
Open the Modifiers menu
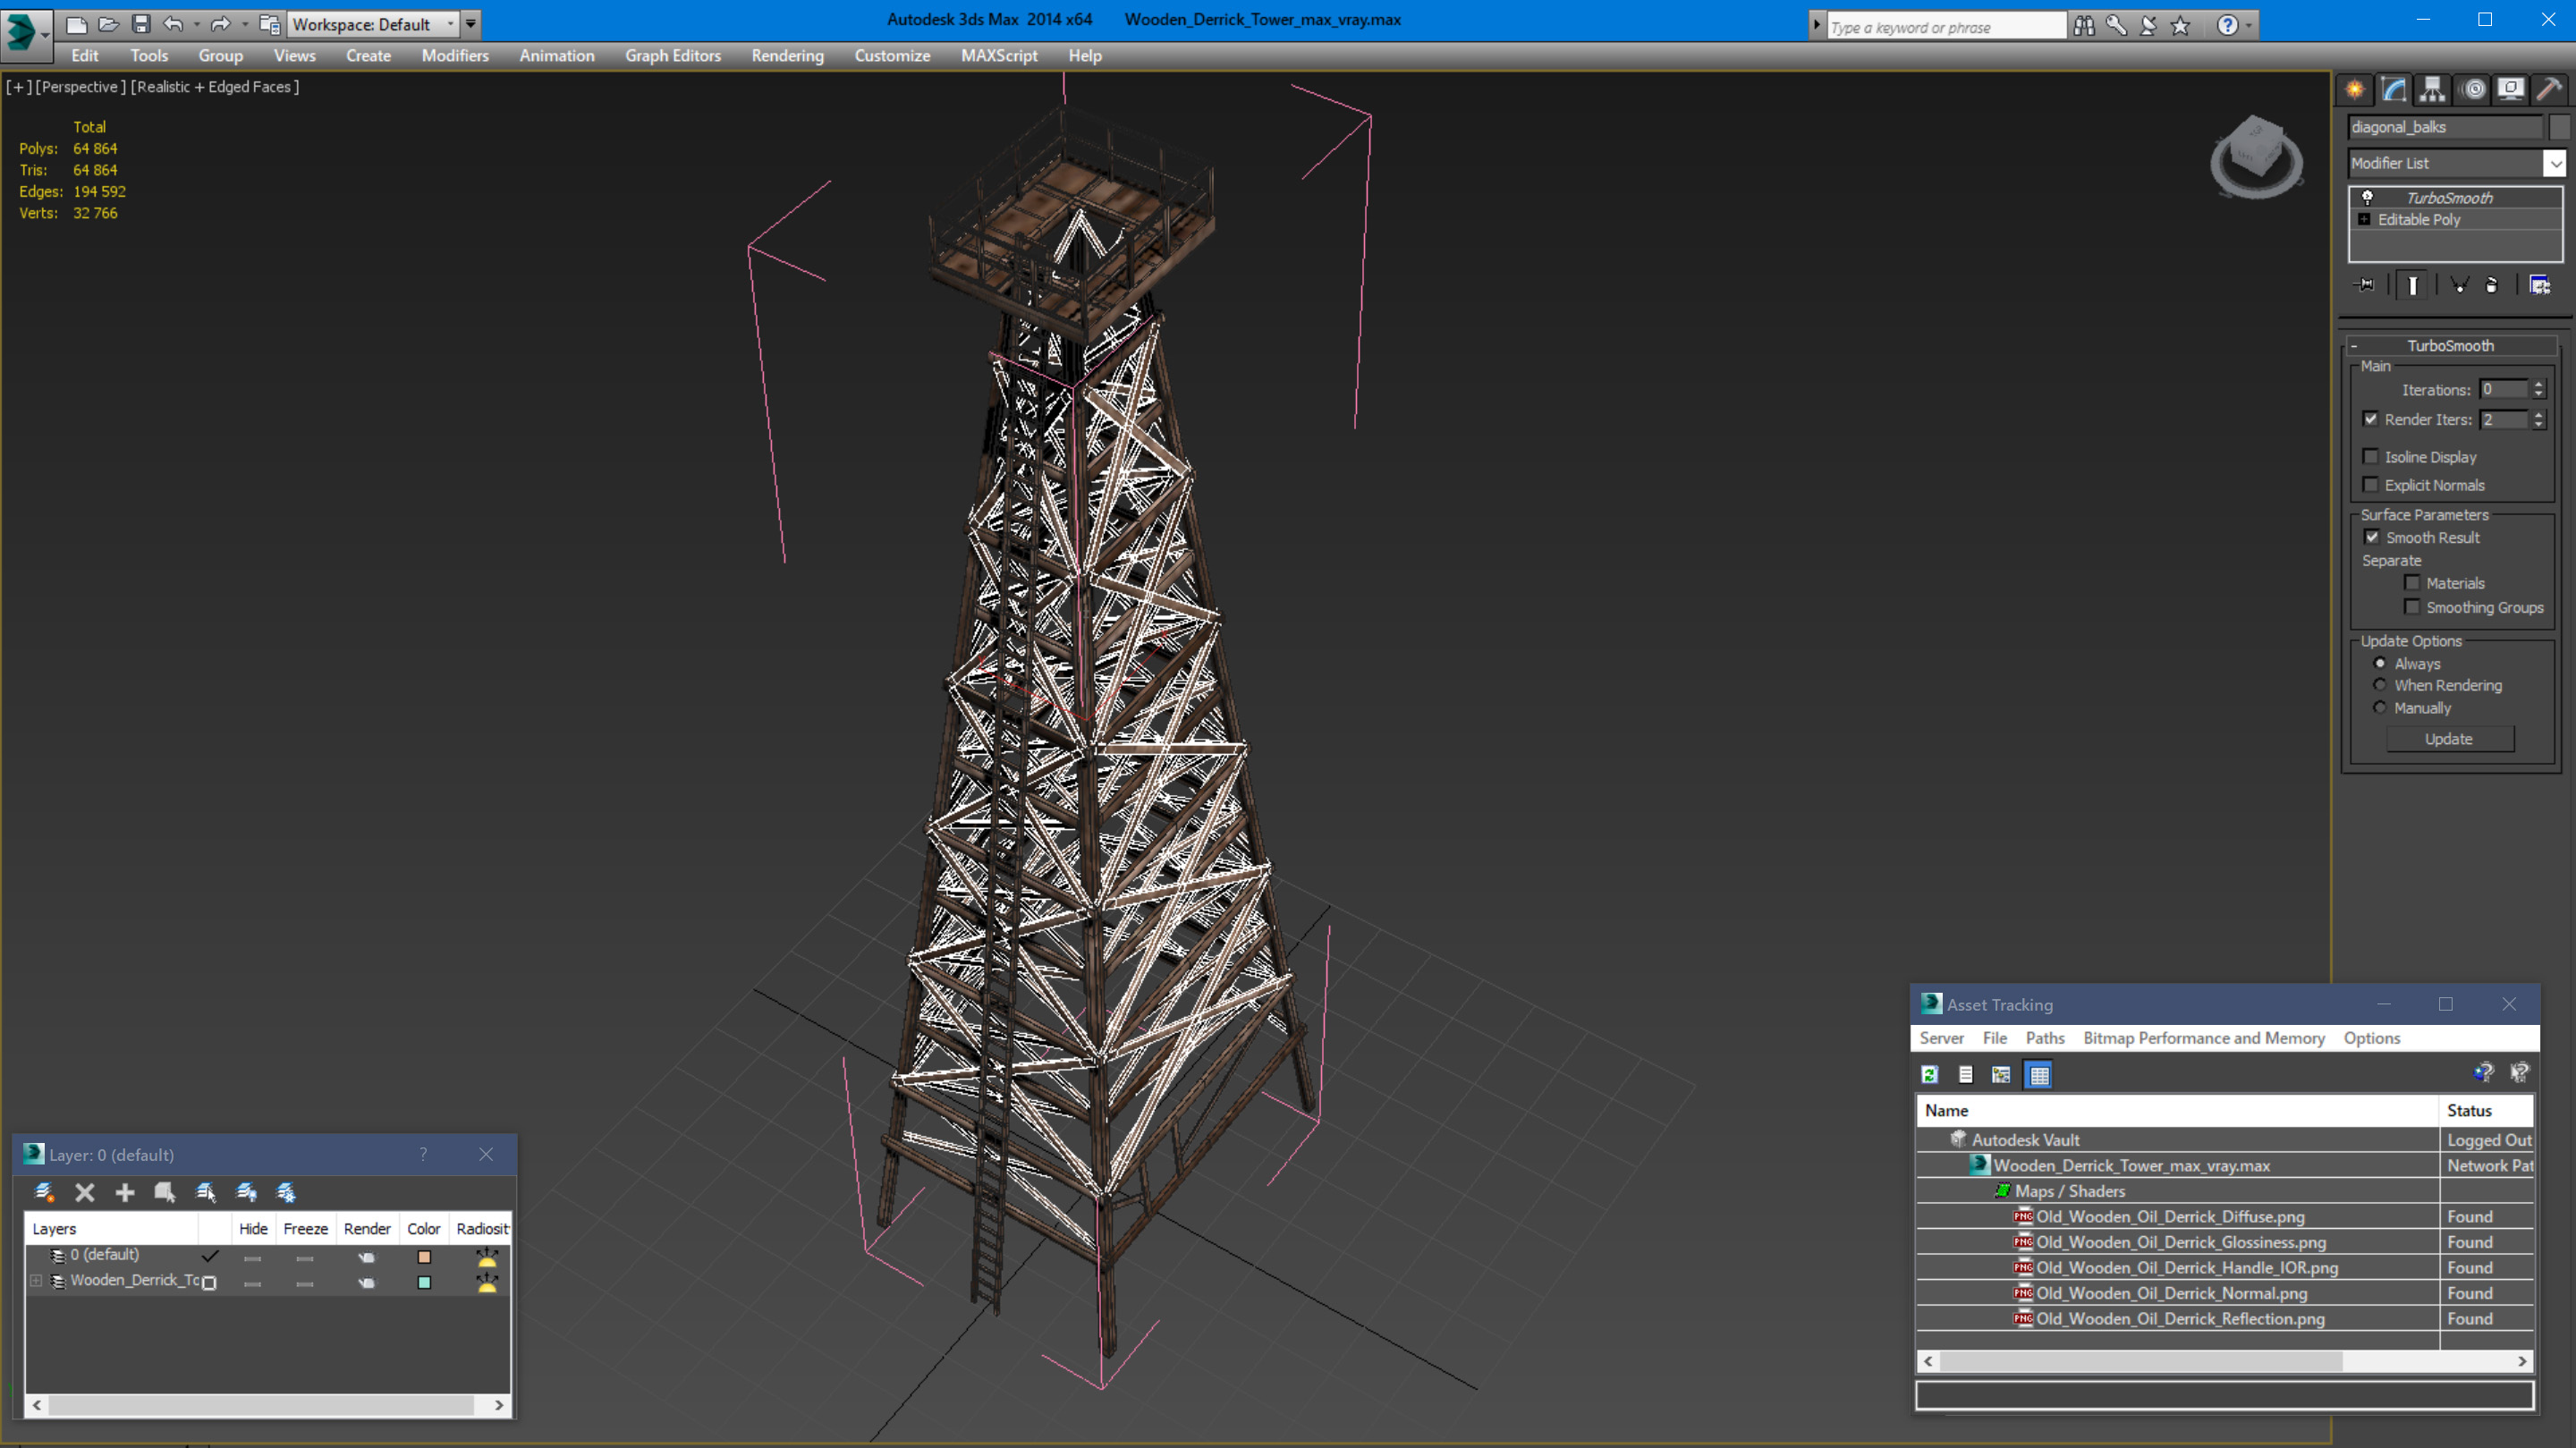click(455, 56)
